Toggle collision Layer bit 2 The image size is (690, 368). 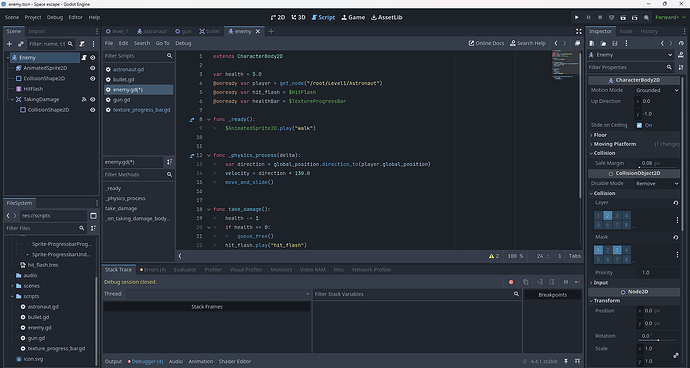608,216
